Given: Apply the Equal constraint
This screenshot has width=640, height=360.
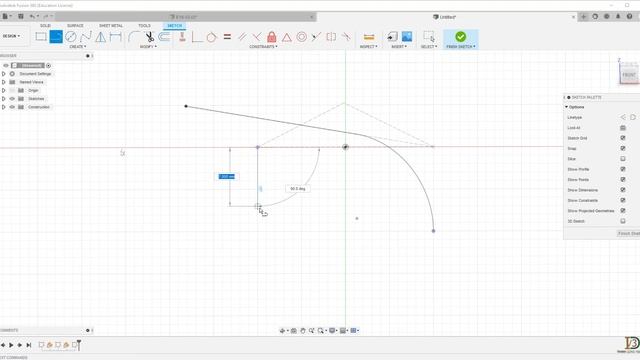Looking at the screenshot, I should tap(227, 37).
